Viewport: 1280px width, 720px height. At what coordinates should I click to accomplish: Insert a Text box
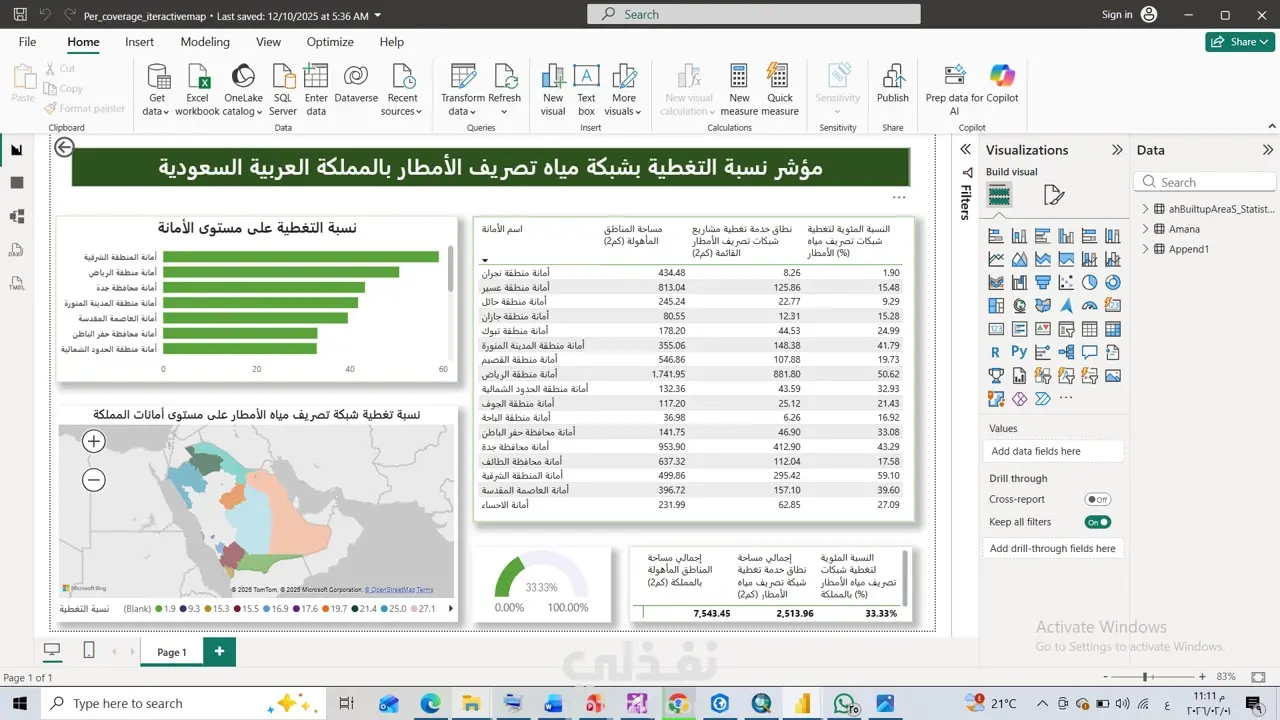pos(586,78)
